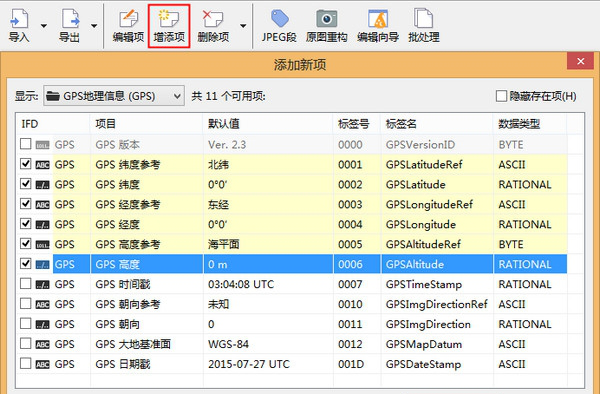Sort by the 数据类型 column header
This screenshot has width=600, height=409.
pos(530,124)
